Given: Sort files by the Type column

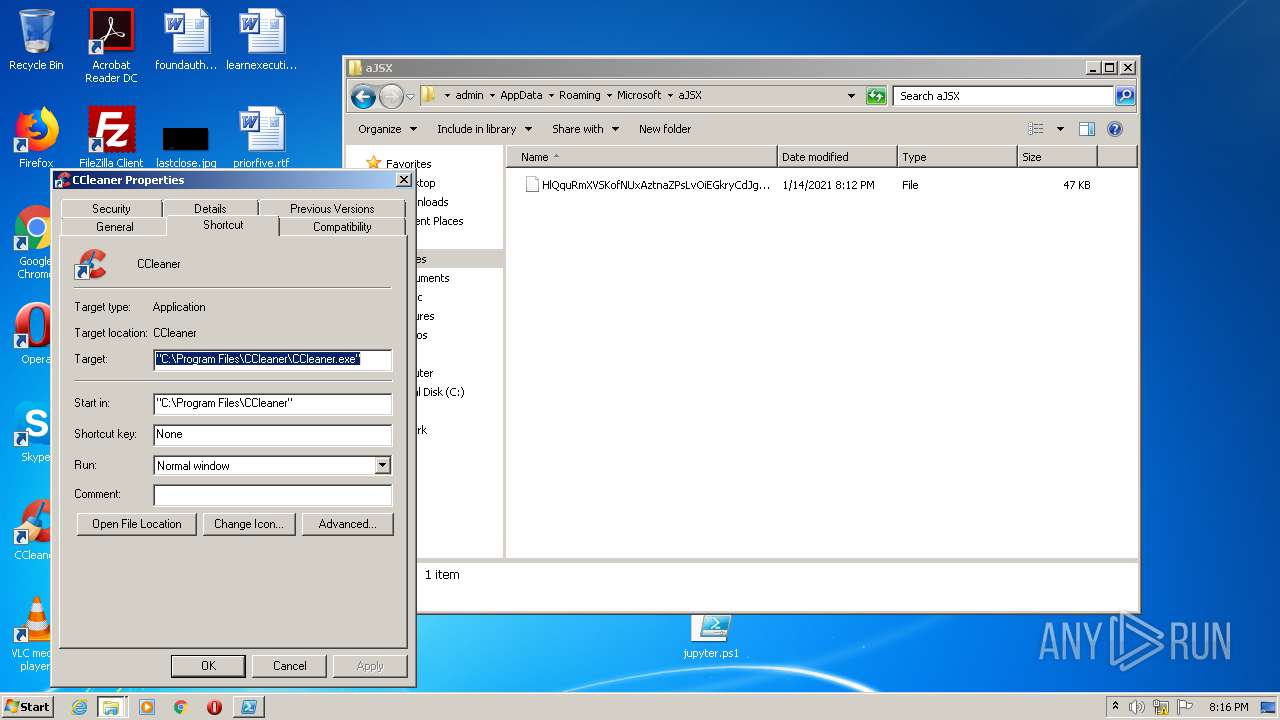Looking at the screenshot, I should coord(957,157).
